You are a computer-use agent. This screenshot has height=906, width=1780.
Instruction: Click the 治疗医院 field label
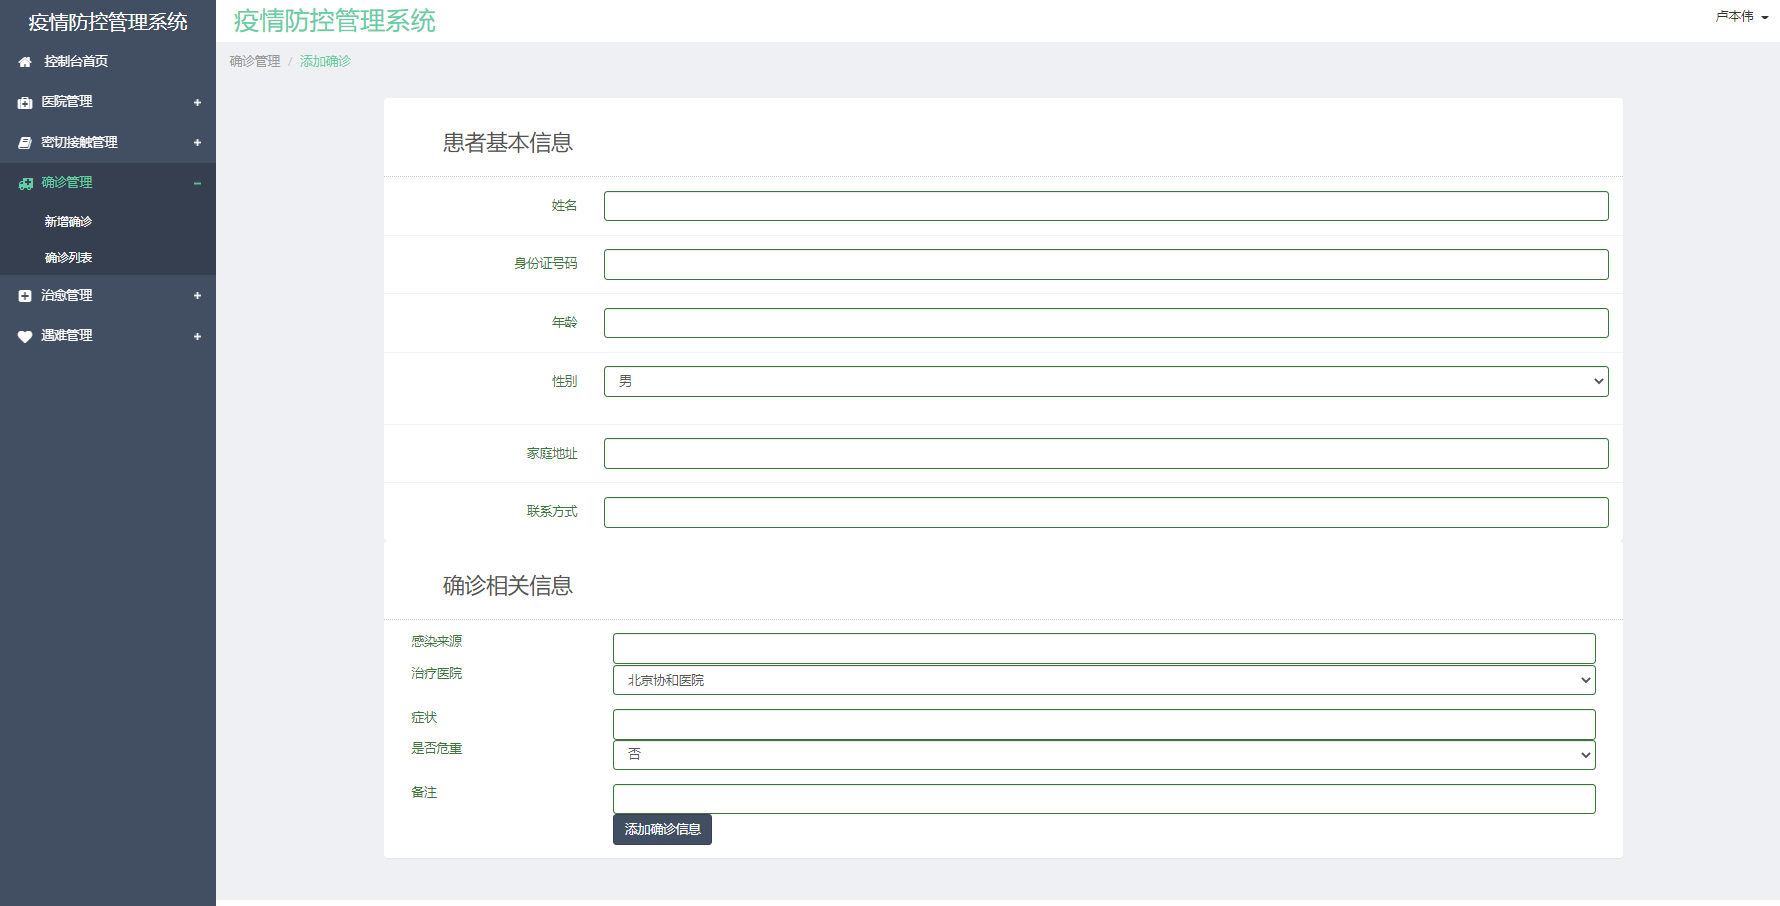(437, 673)
